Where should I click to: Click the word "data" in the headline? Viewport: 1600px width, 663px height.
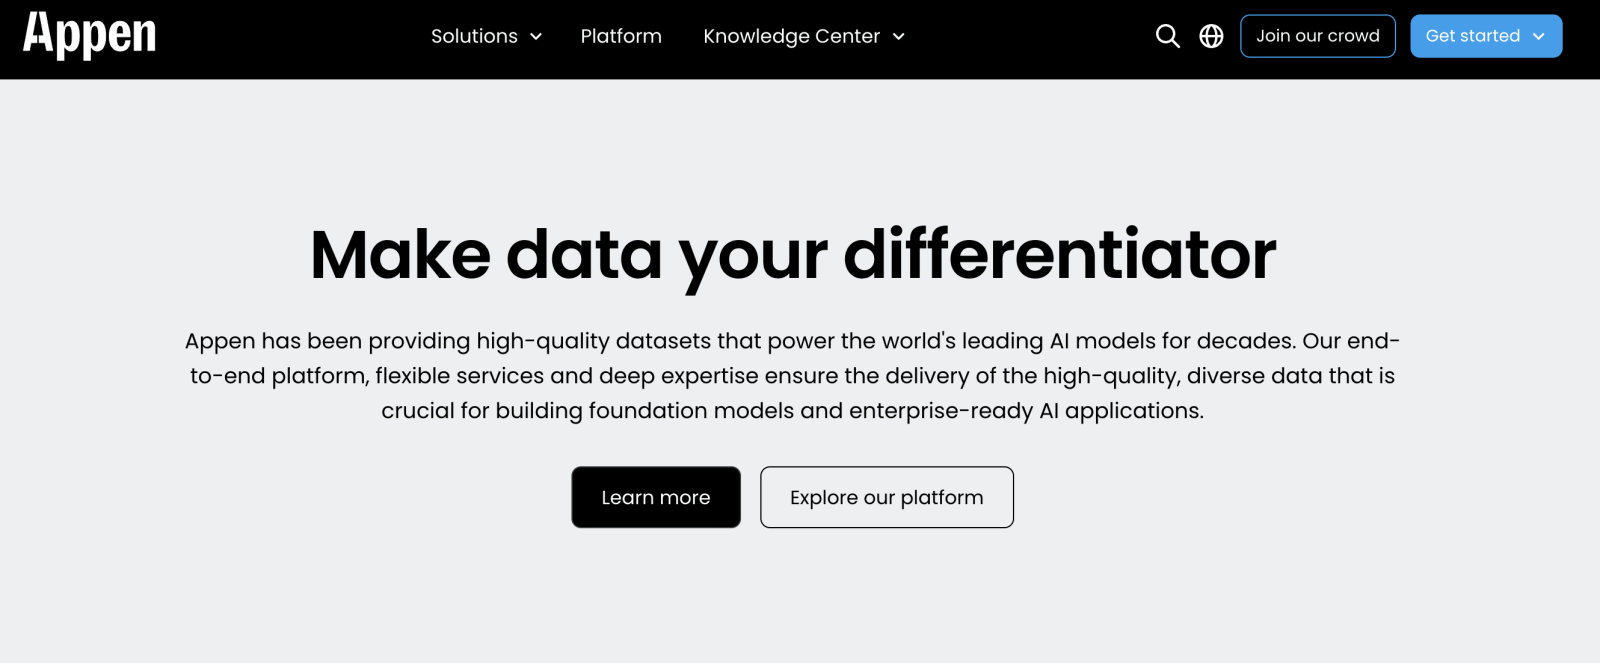[x=584, y=255]
